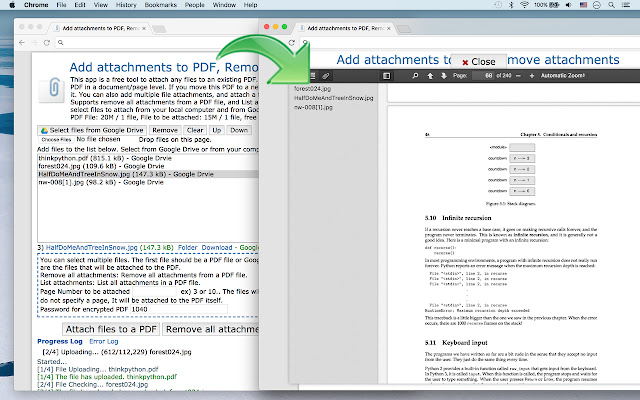Switch to the Error Log tab
This screenshot has height=400, width=640.
tap(104, 342)
